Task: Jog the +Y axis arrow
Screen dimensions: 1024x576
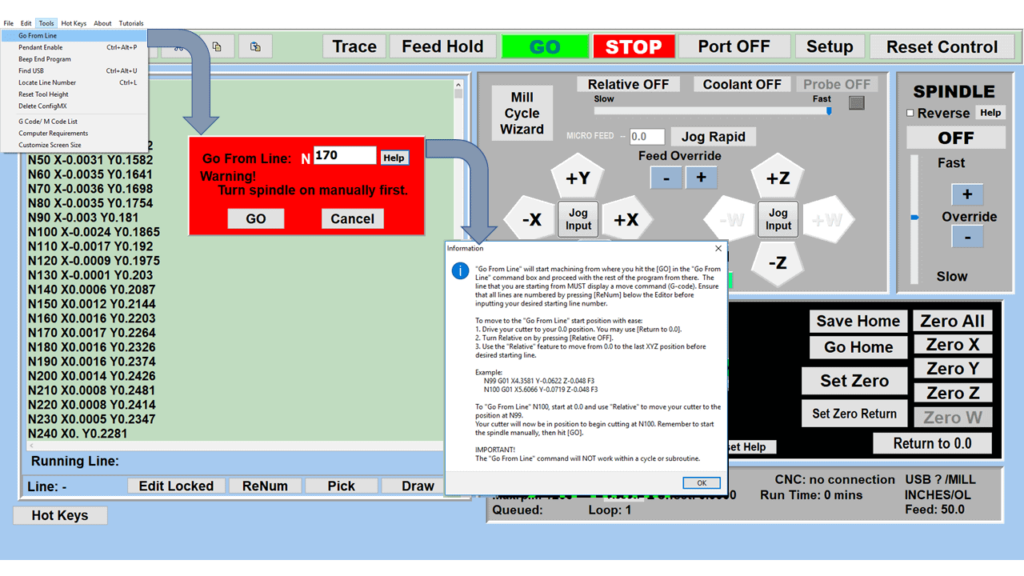Action: 578,180
